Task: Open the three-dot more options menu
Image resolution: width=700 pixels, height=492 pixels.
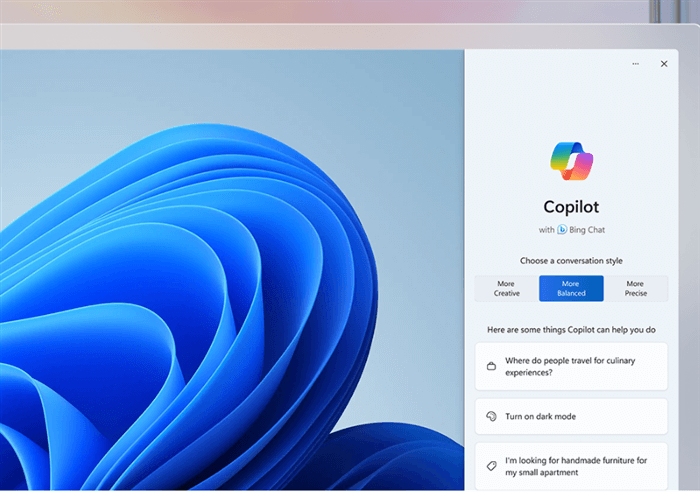Action: [x=635, y=64]
